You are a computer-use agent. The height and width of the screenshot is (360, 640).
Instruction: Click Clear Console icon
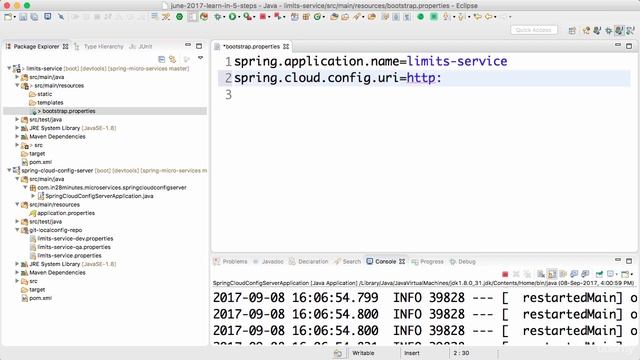click(x=540, y=274)
